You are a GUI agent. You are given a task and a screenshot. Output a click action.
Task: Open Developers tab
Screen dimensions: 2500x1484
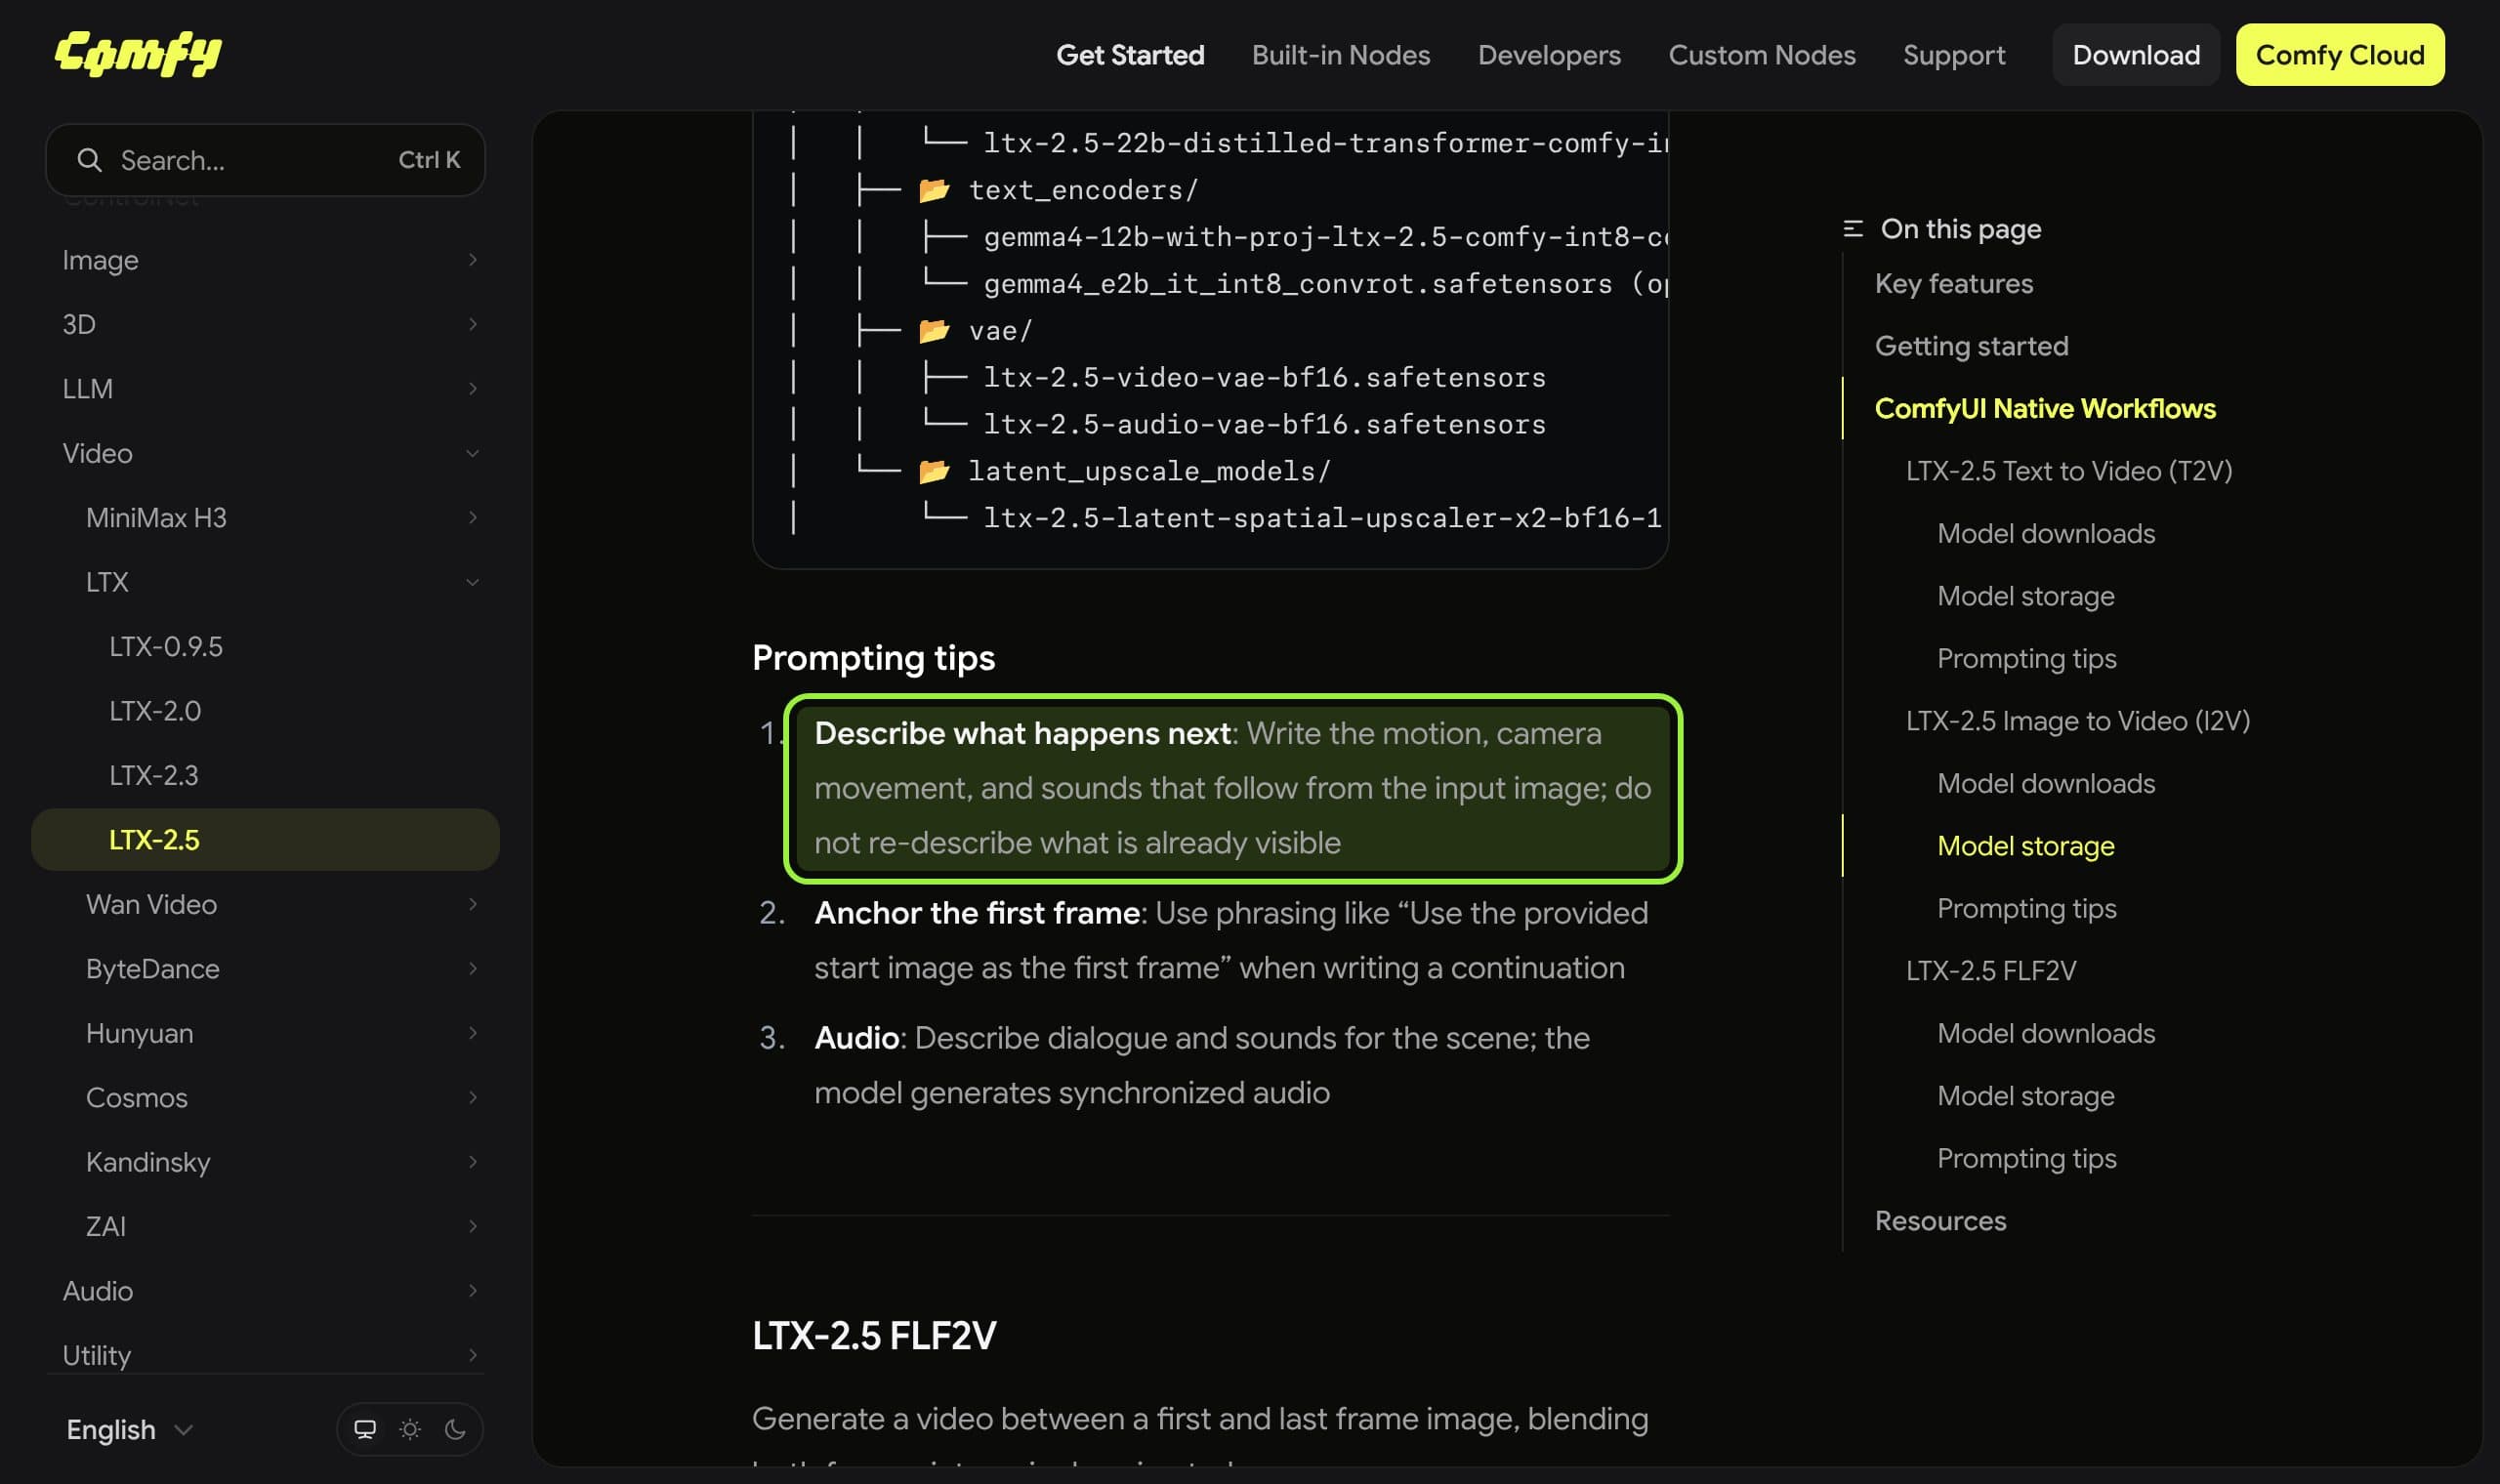(x=1549, y=55)
